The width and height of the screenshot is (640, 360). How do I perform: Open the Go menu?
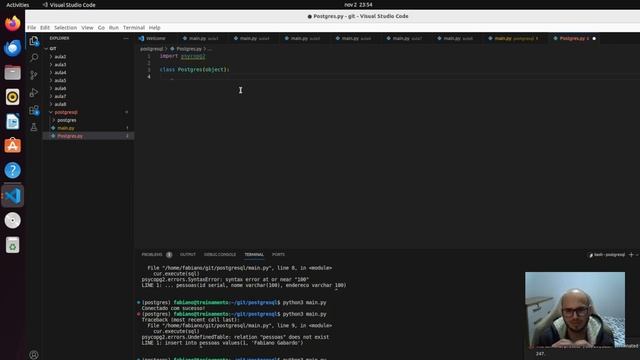click(x=101, y=28)
